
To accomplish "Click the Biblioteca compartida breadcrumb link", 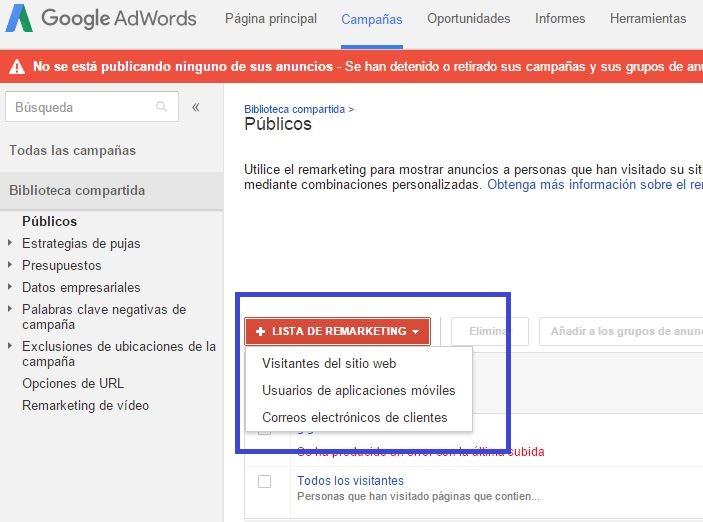I will point(295,109).
